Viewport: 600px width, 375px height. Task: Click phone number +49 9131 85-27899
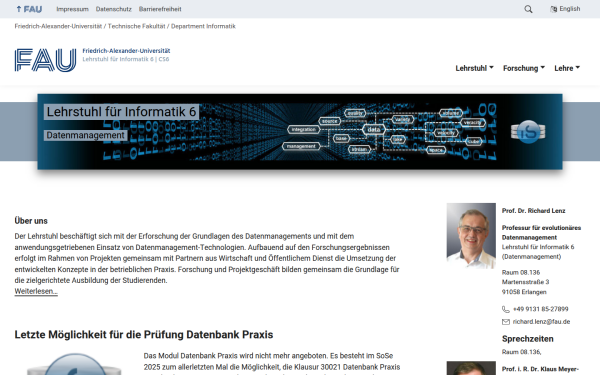[x=540, y=309]
